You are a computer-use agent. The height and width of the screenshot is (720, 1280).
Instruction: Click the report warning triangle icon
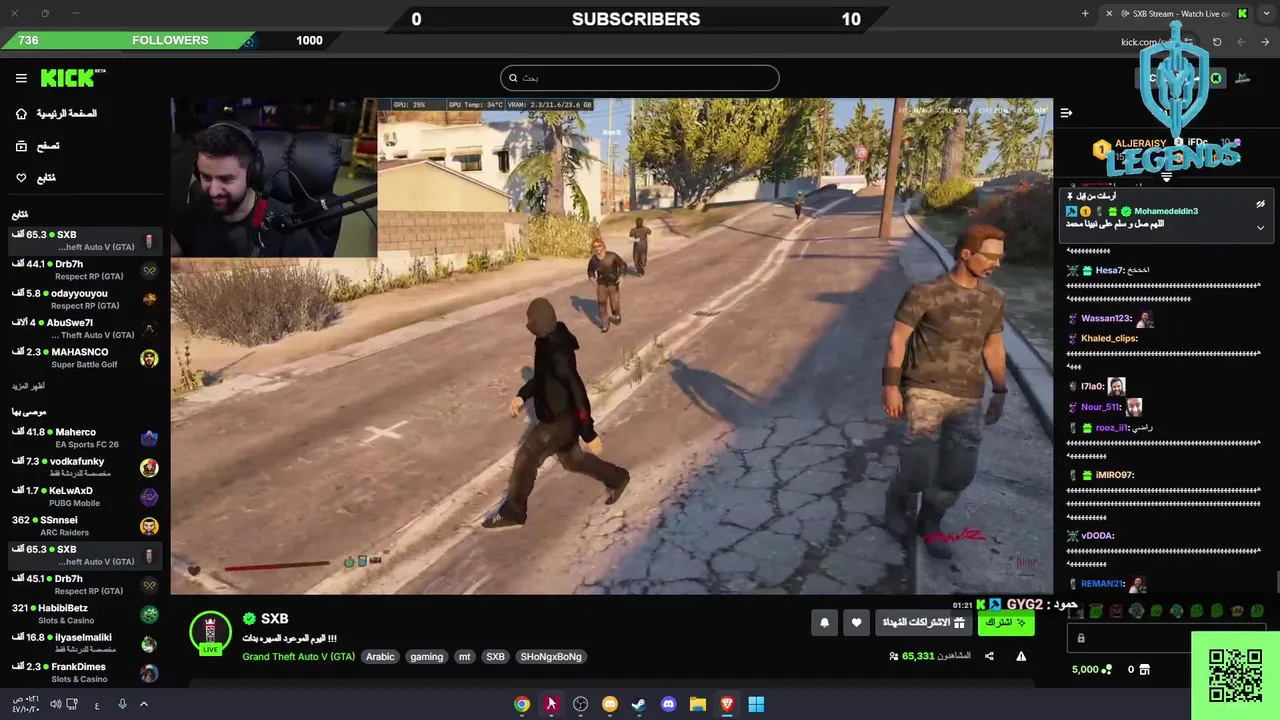click(1021, 656)
